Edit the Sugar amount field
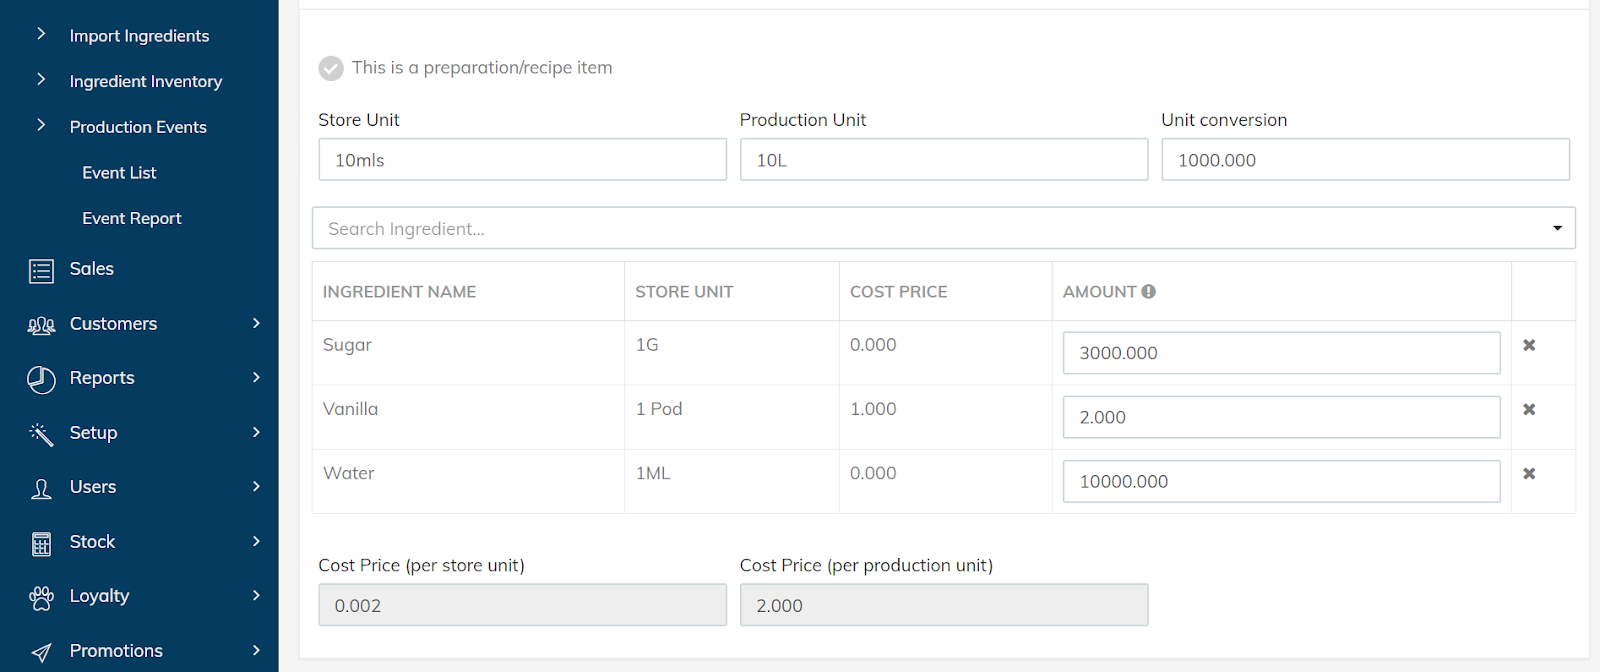The height and width of the screenshot is (672, 1600). pos(1281,353)
